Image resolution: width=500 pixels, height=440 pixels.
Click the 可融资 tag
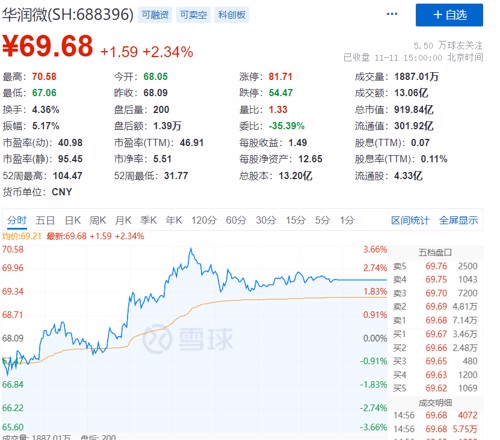(155, 15)
